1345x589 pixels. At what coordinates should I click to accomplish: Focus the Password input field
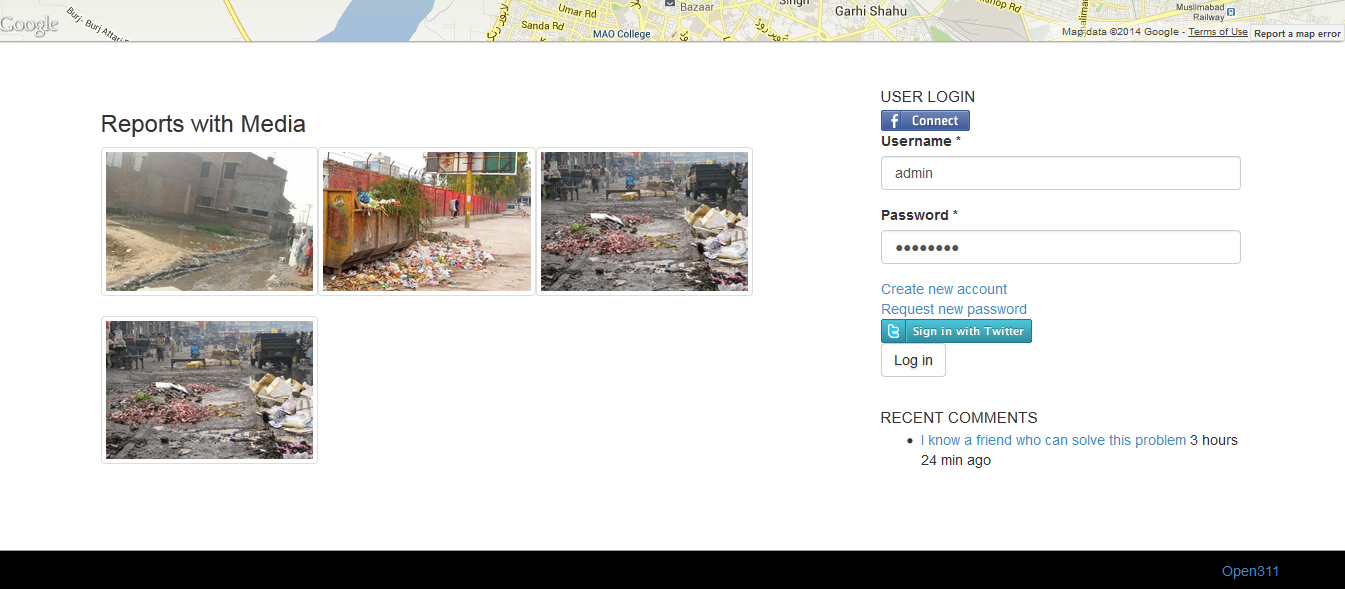pyautogui.click(x=1060, y=247)
